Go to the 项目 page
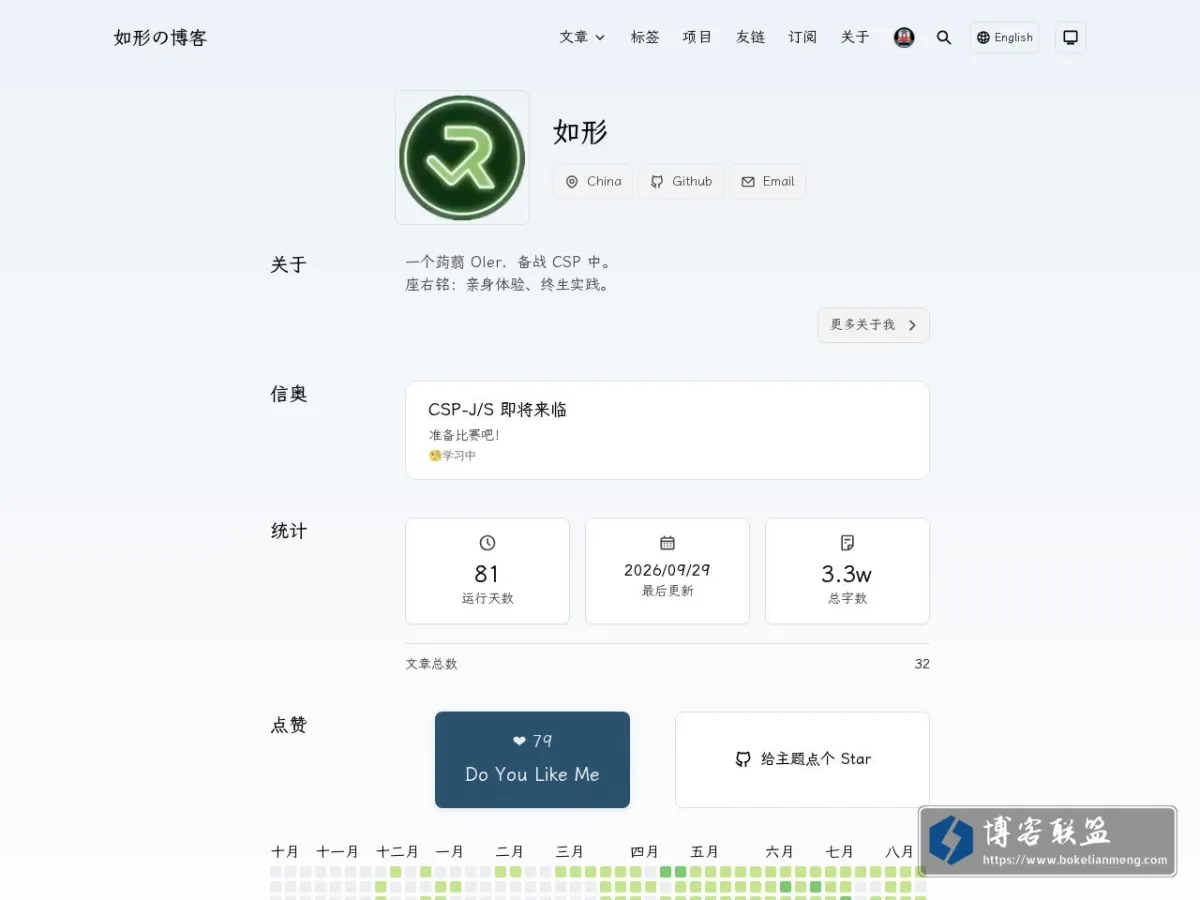Screen dimensions: 1200x900 pyautogui.click(x=697, y=37)
